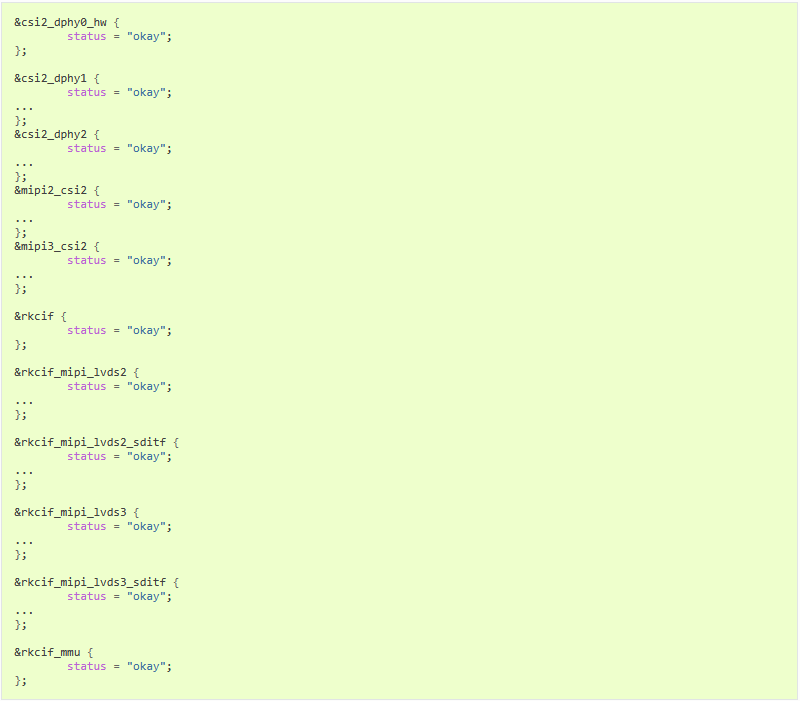The image size is (800, 701).
Task: Click "okay" value under &rkcif node
Action: [146, 331]
